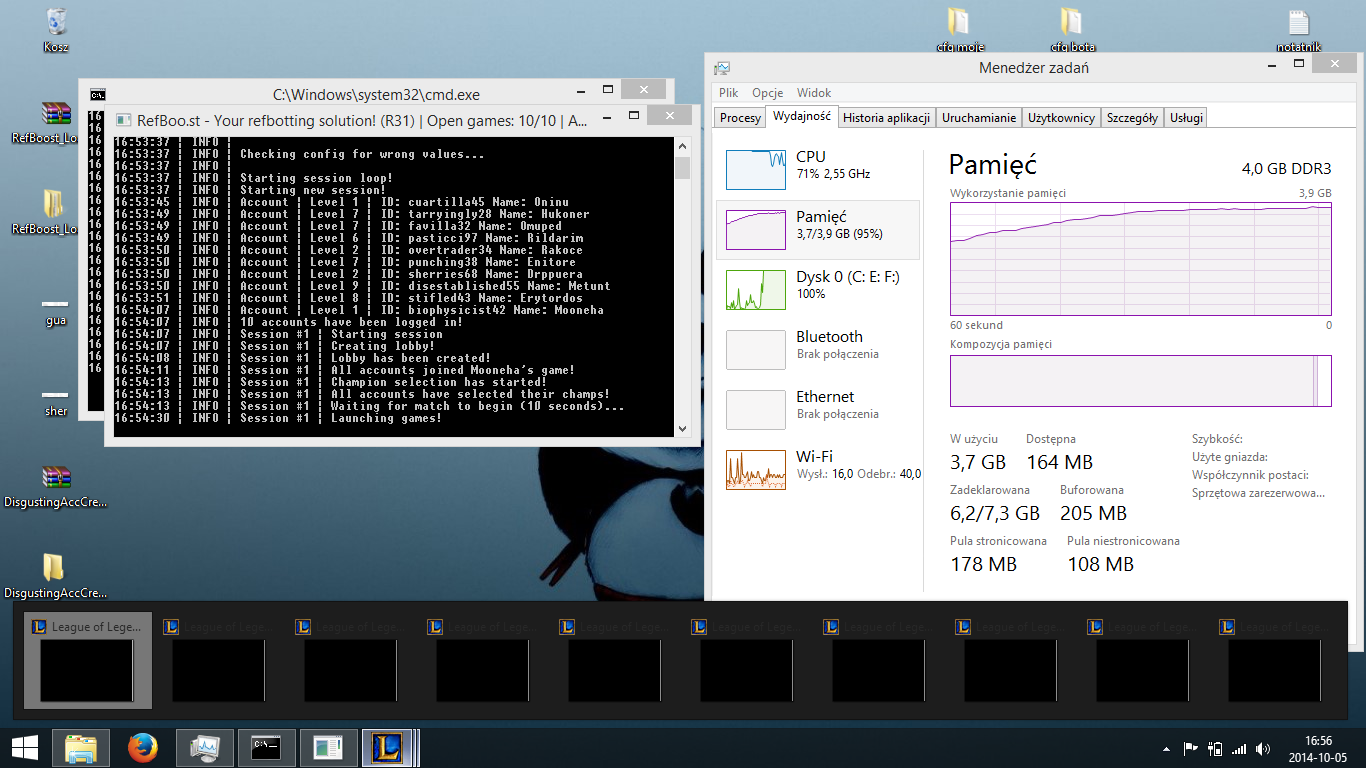The width and height of the screenshot is (1366, 768).
Task: Select the yellow RefBoost_Lo folder icon
Action: point(54,204)
